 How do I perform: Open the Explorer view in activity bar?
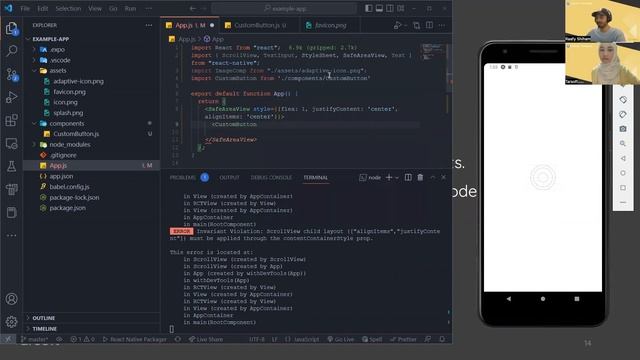[x=11, y=28]
